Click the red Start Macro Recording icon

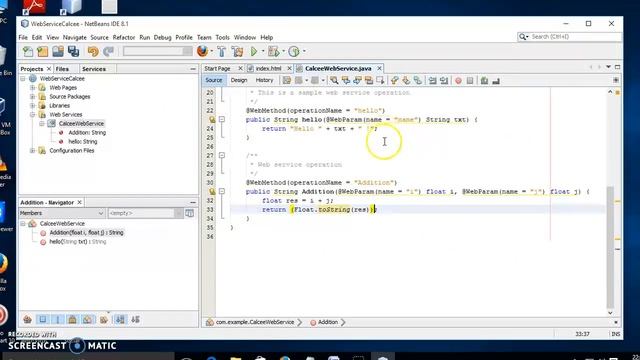[458, 81]
